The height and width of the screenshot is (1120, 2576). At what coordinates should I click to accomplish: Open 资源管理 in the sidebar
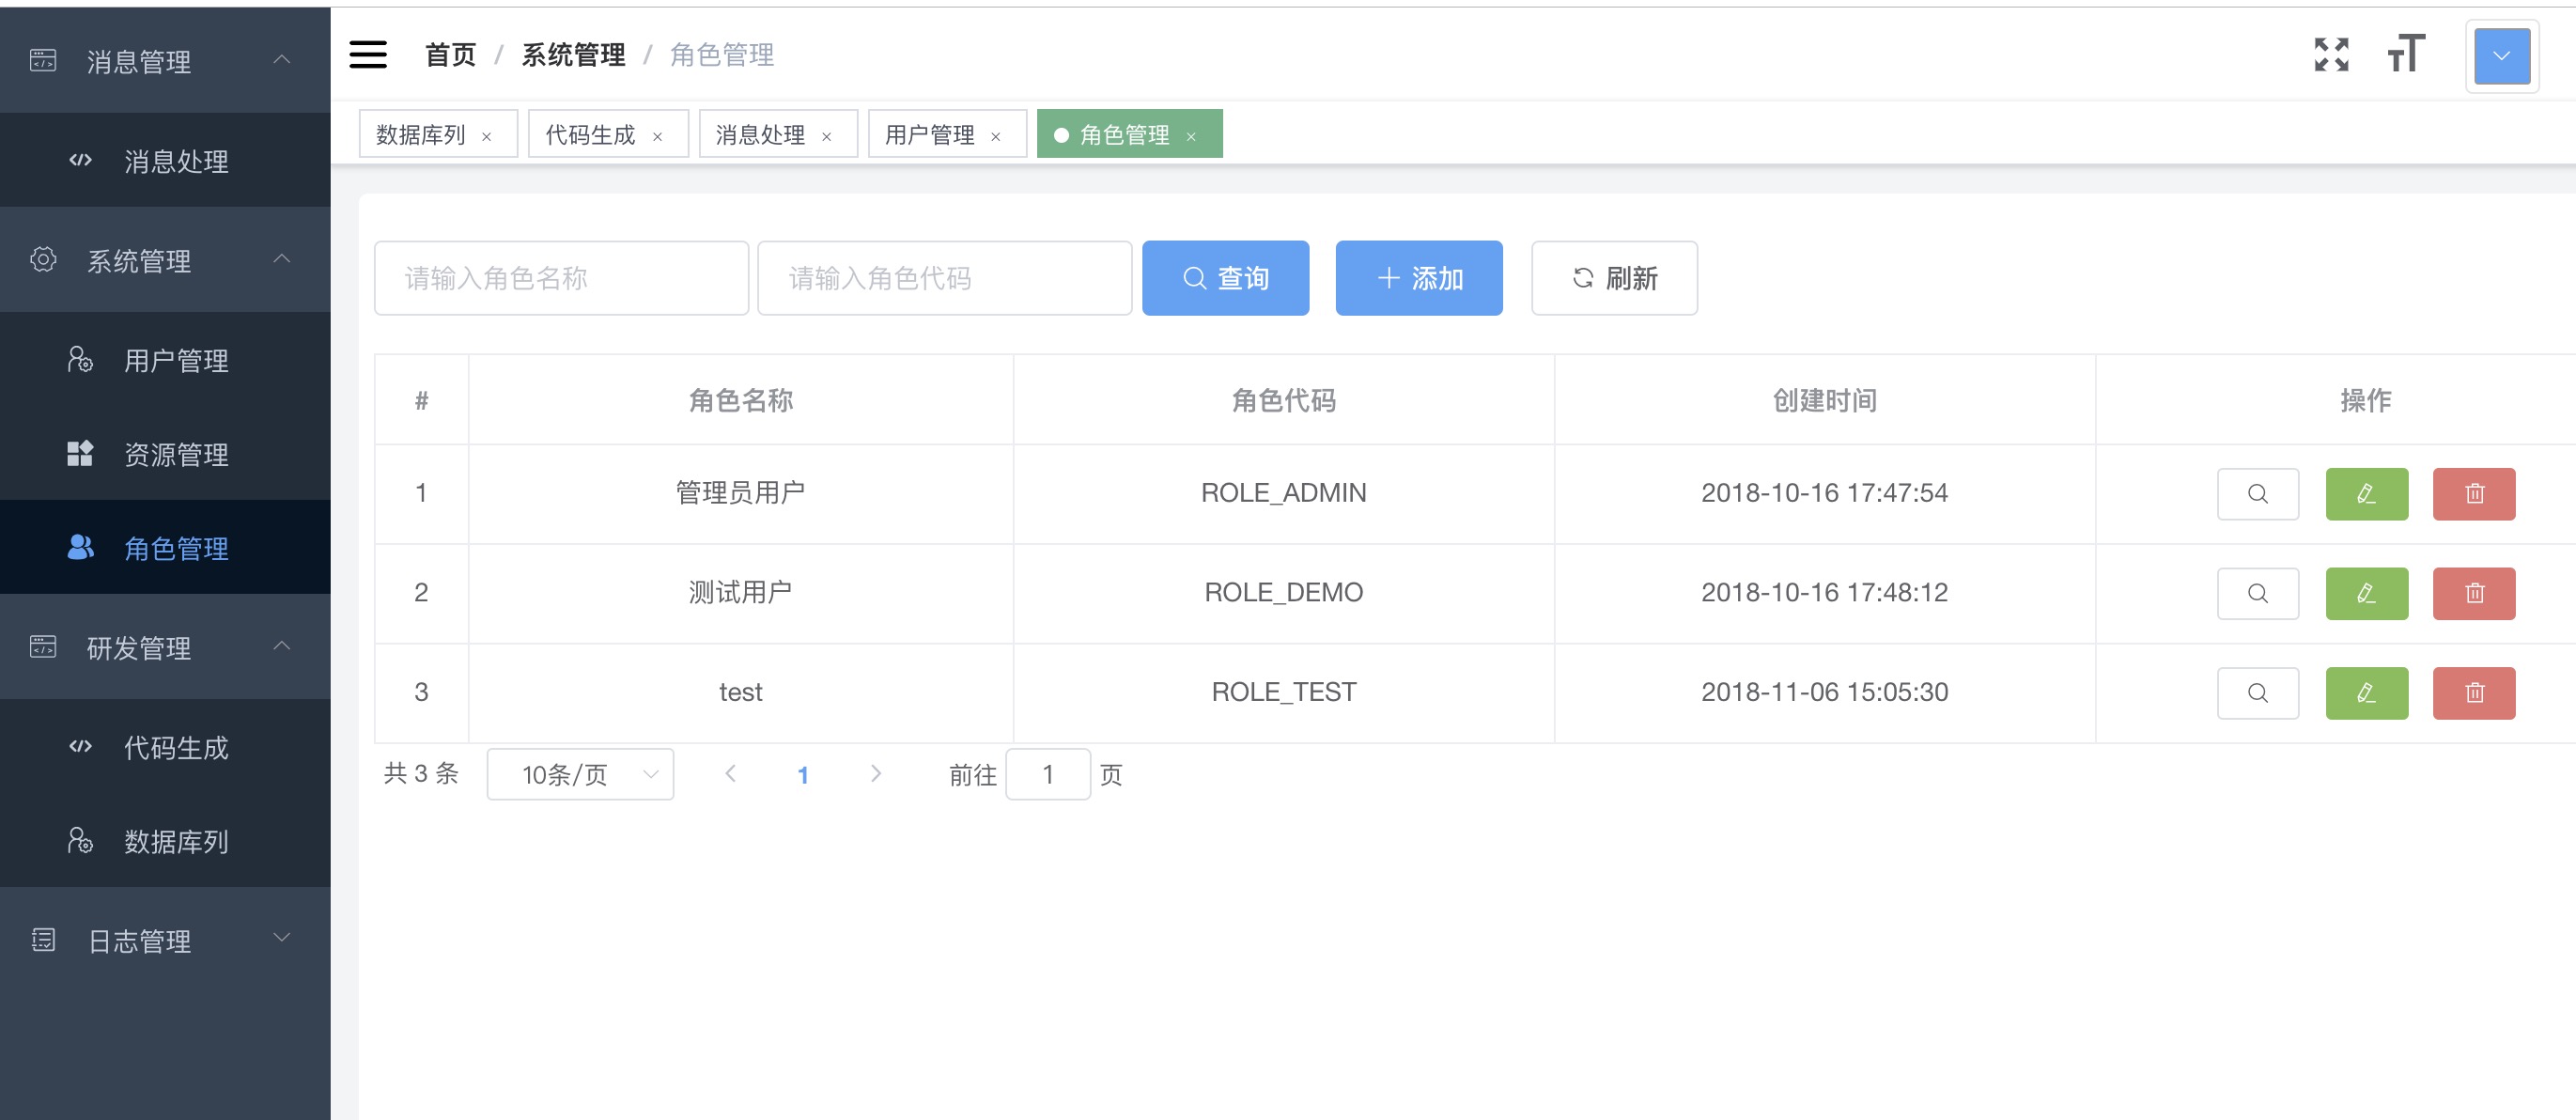[x=176, y=455]
